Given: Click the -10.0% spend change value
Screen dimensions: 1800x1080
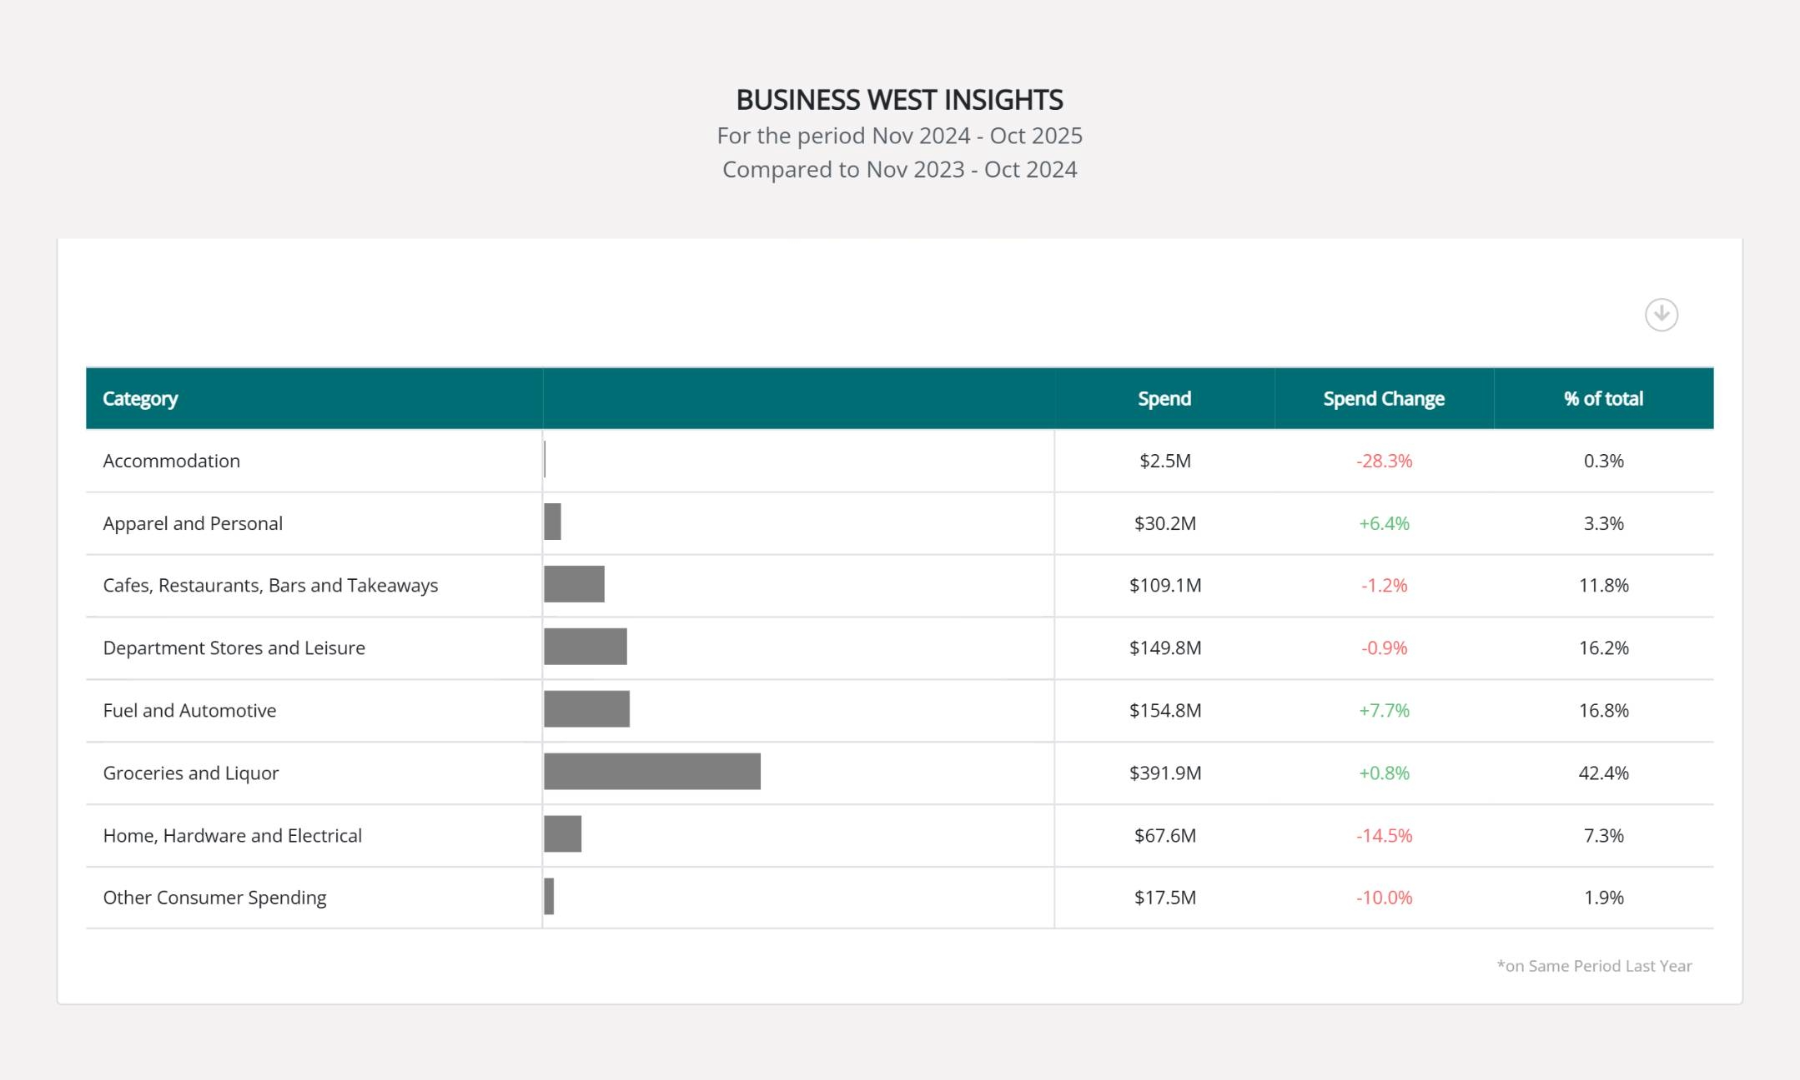Looking at the screenshot, I should point(1384,898).
